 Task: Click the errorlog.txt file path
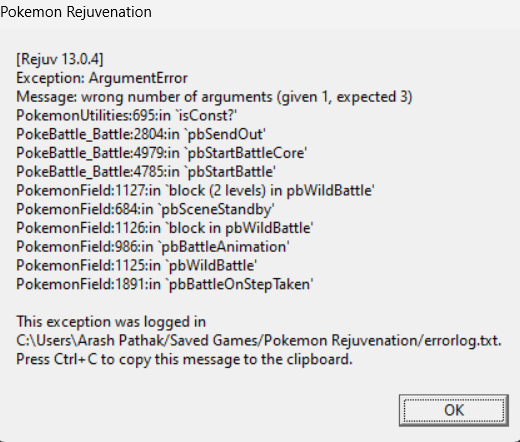click(x=259, y=341)
